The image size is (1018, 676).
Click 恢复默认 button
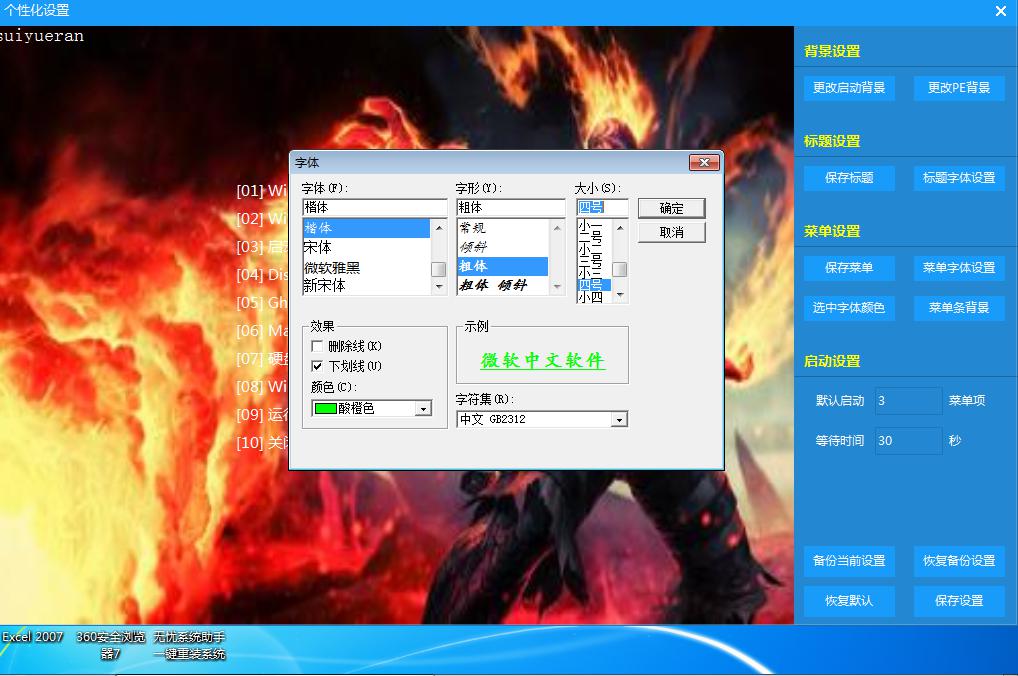(x=849, y=601)
